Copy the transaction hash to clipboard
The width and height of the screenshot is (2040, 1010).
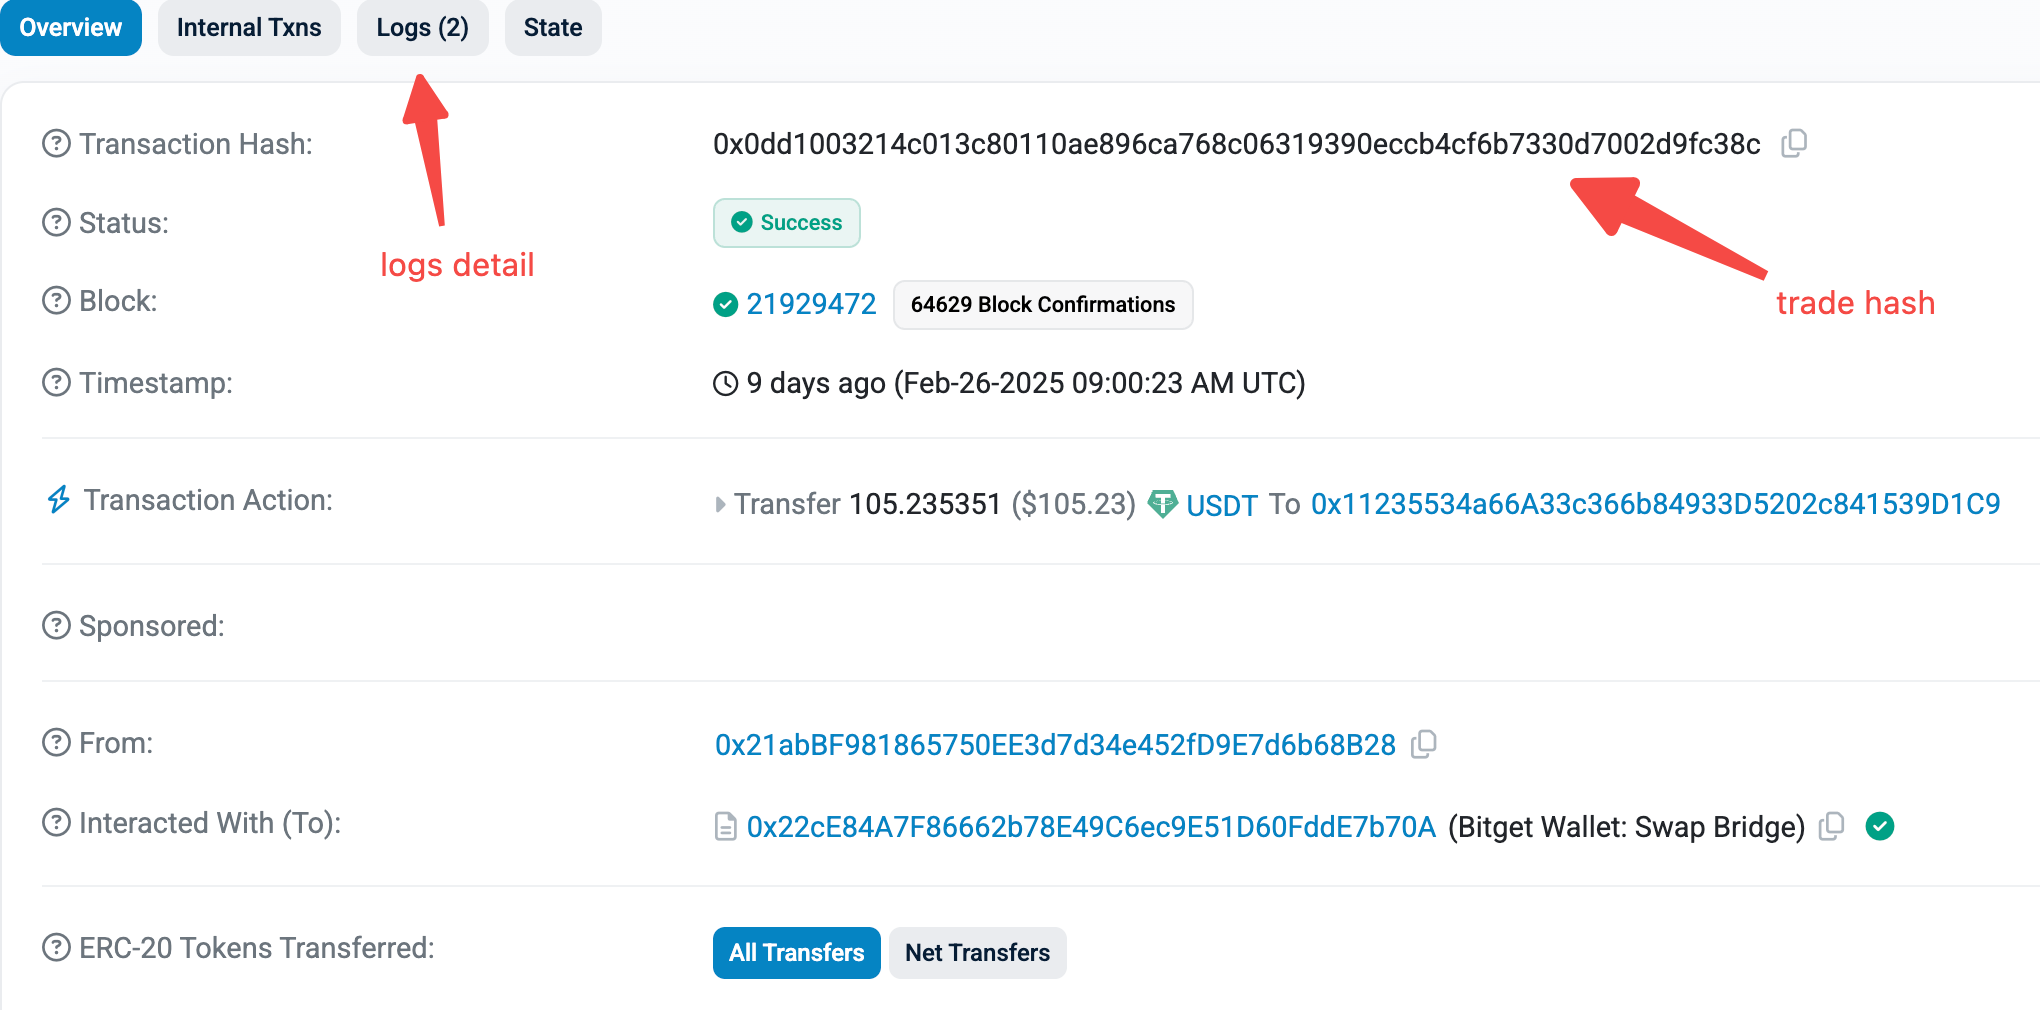pyautogui.click(x=1794, y=144)
